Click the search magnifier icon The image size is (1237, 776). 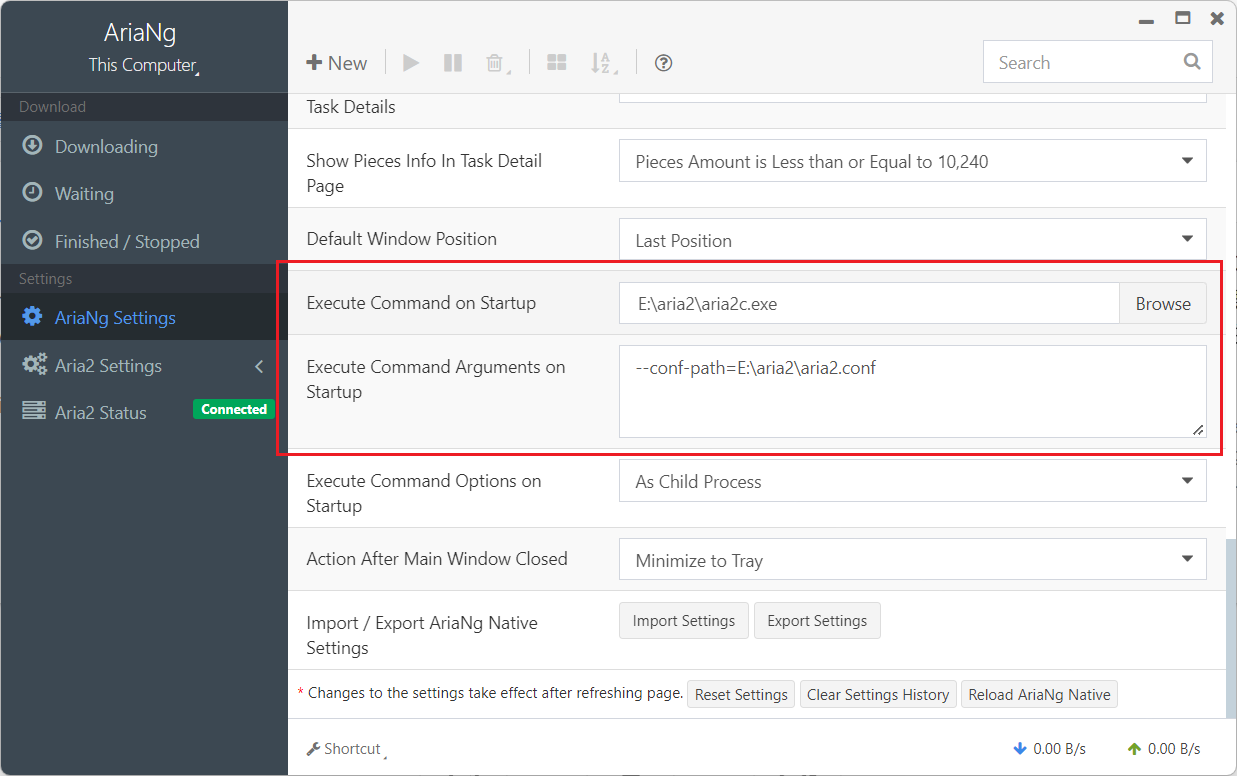tap(1192, 61)
